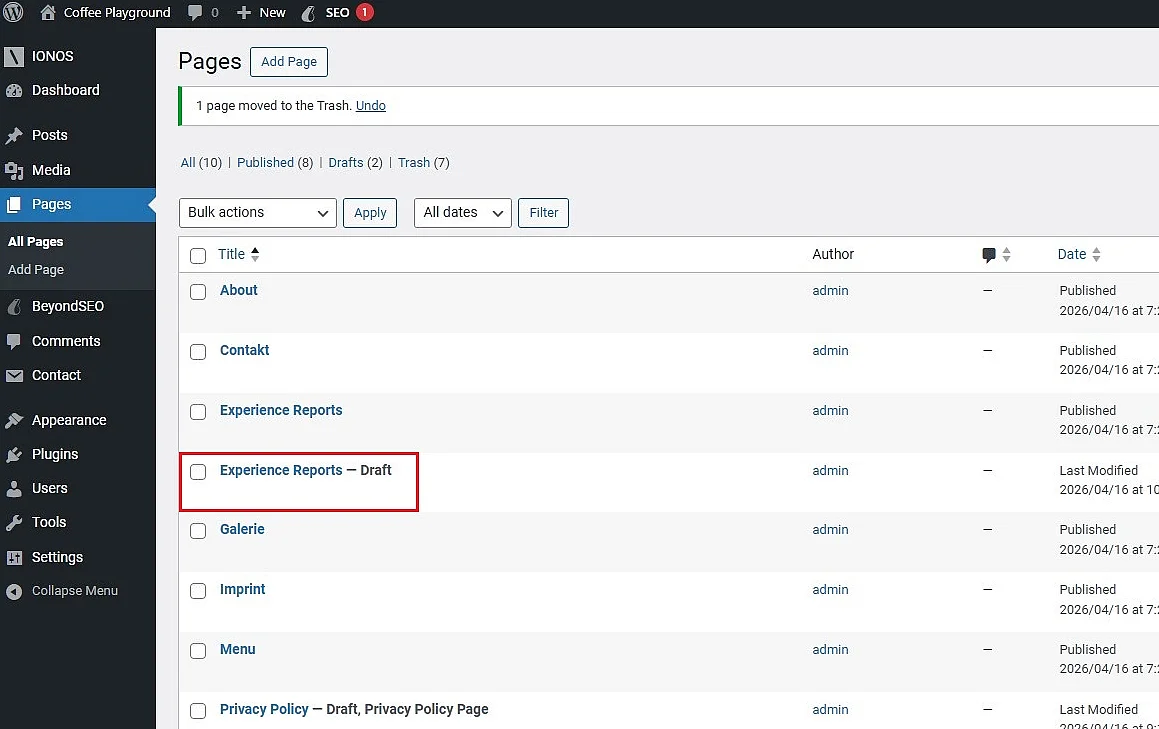This screenshot has width=1159, height=729.
Task: Click the plus icon next to New
Action: pos(244,13)
